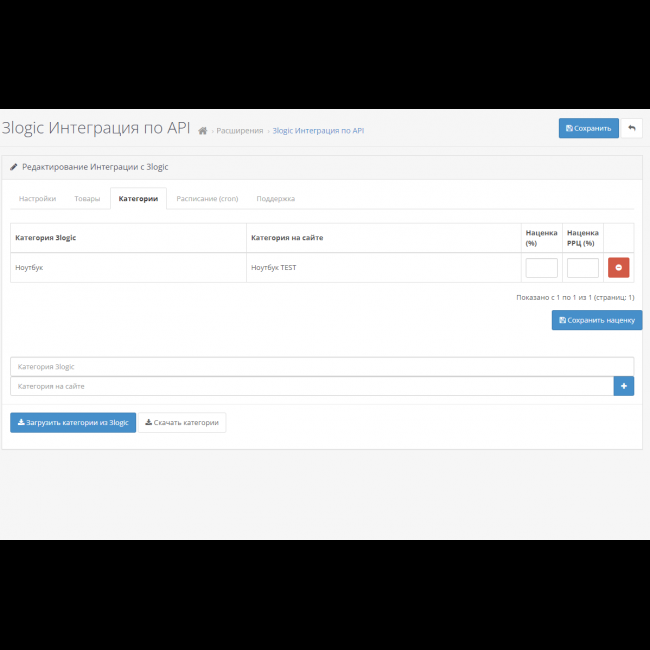This screenshot has height=650, width=650.
Task: Click the pencil icon in the panel heading
Action: click(x=14, y=167)
